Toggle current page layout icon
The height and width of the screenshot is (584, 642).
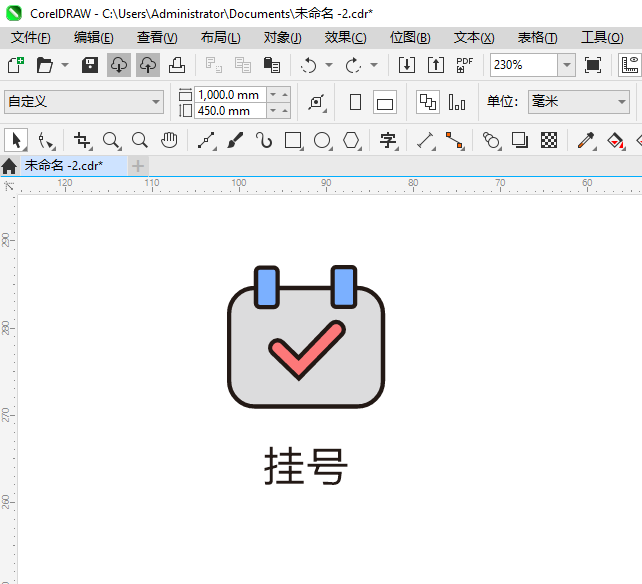tap(457, 102)
